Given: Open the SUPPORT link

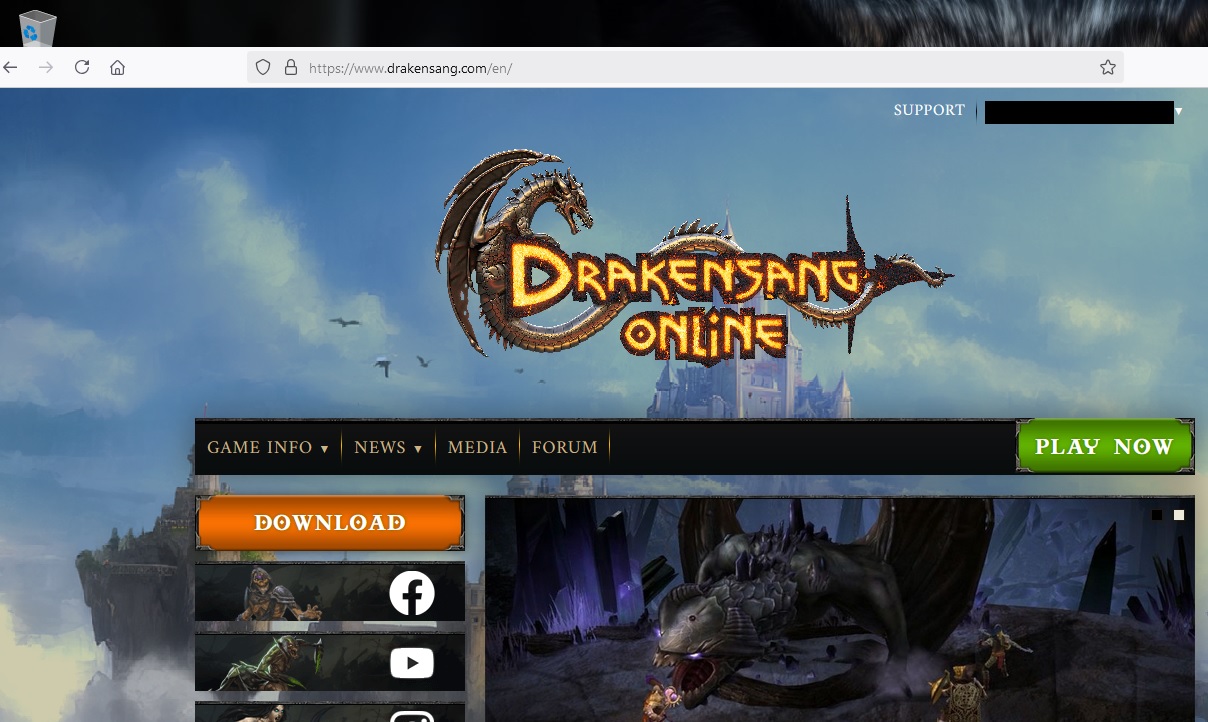Looking at the screenshot, I should (929, 110).
